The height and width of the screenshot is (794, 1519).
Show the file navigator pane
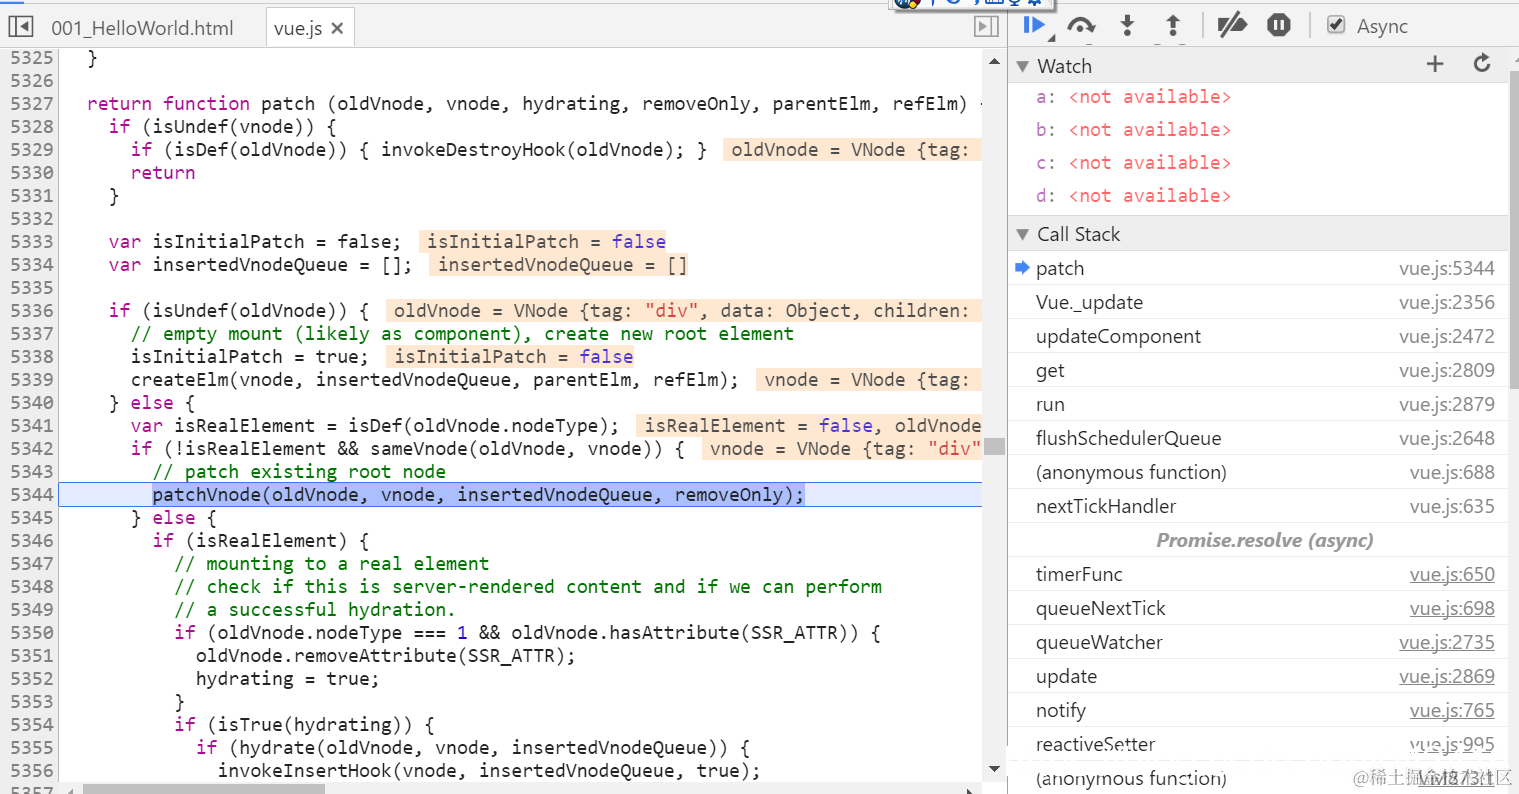point(21,27)
